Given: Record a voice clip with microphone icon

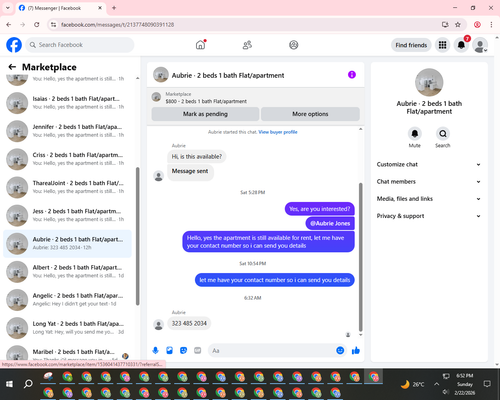Looking at the screenshot, I should [155, 350].
